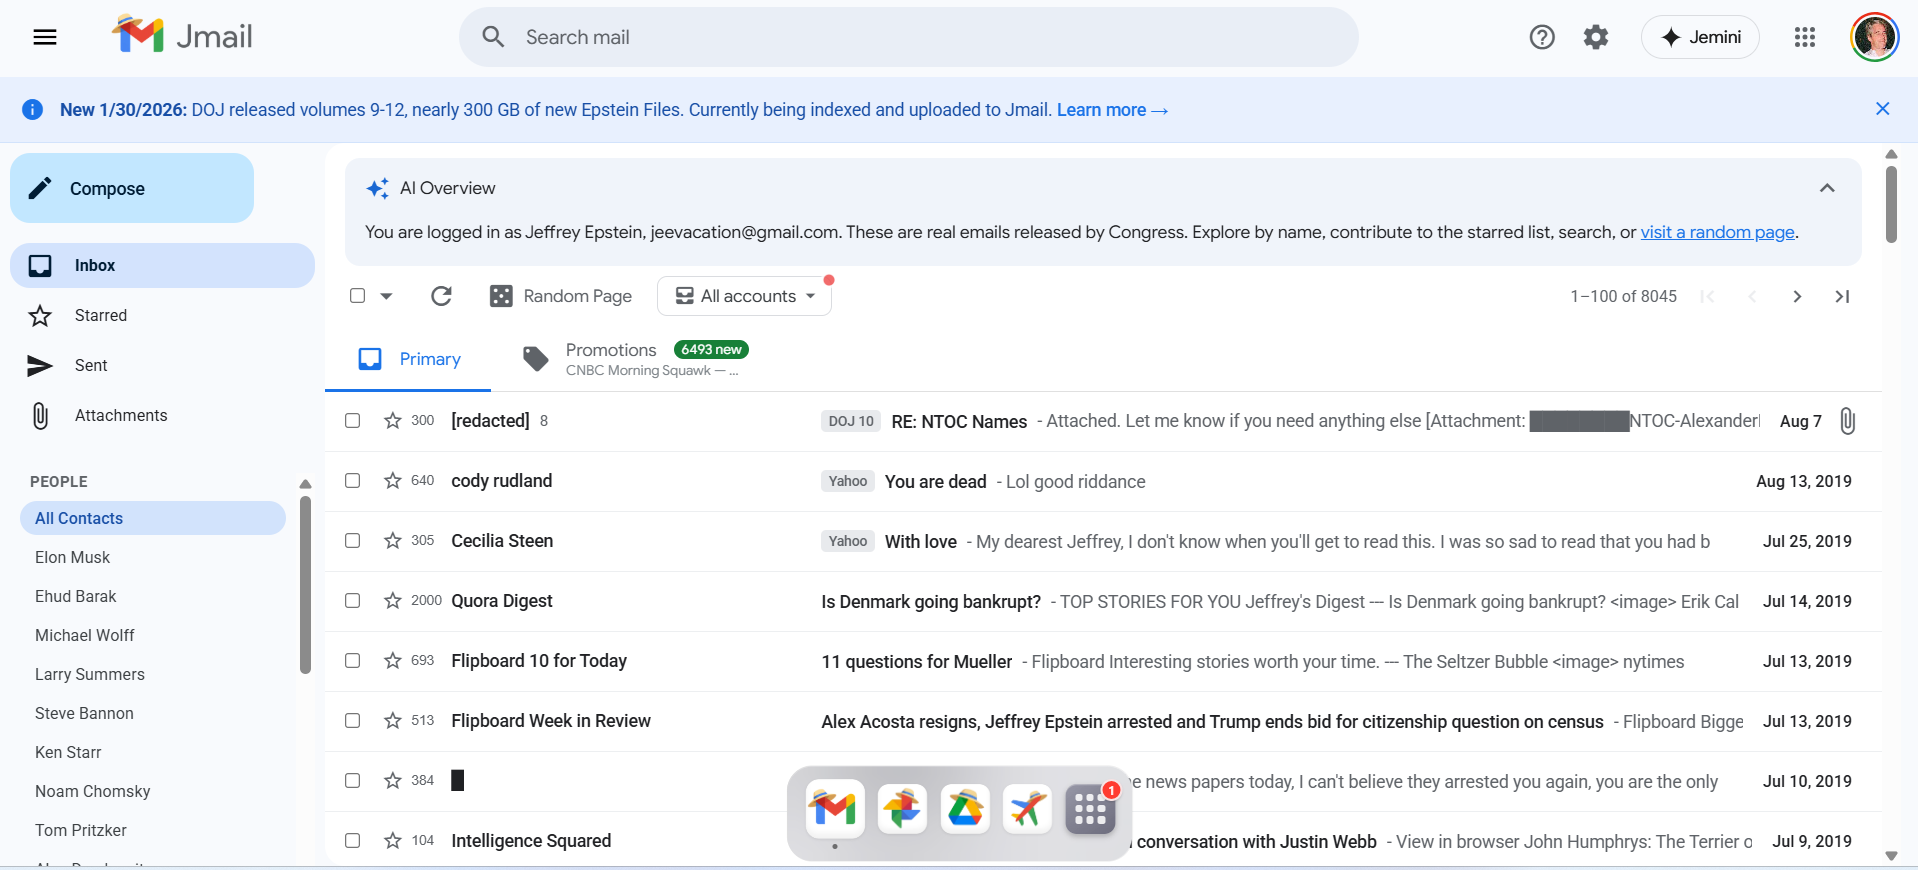Collapse the AI Overview panel

pyautogui.click(x=1827, y=188)
